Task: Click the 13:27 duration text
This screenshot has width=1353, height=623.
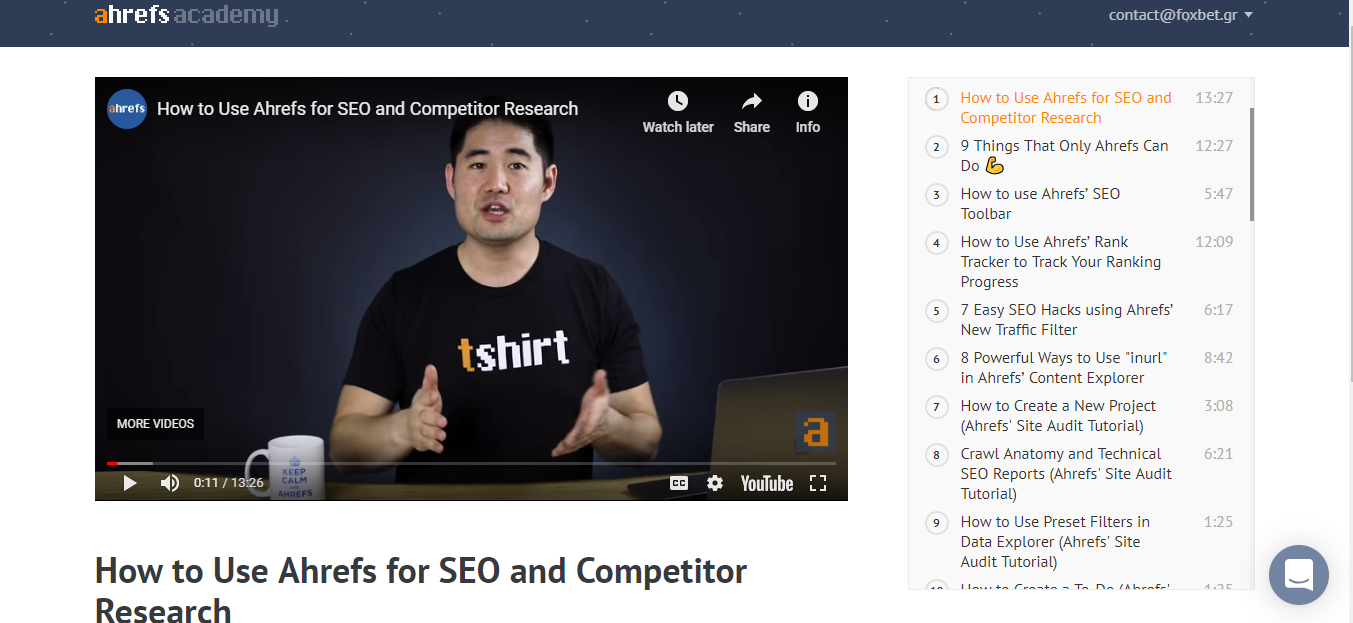Action: (1214, 98)
